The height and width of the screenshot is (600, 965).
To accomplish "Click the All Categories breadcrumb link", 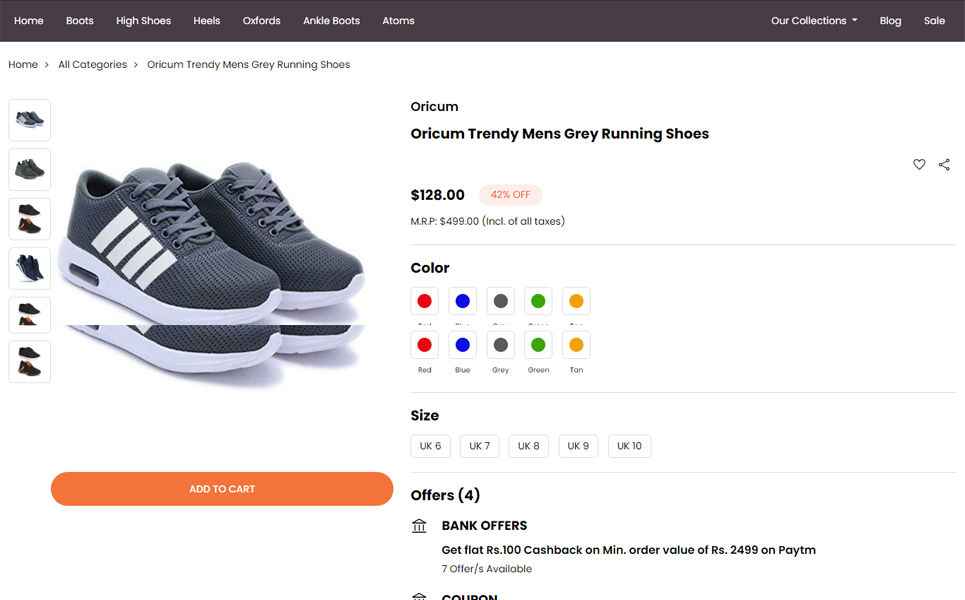I will [92, 65].
